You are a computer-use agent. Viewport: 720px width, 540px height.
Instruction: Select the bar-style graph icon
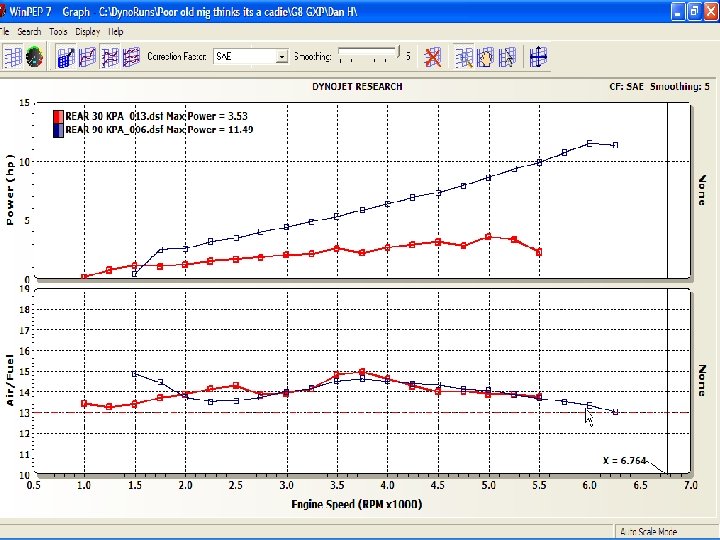pyautogui.click(x=66, y=57)
